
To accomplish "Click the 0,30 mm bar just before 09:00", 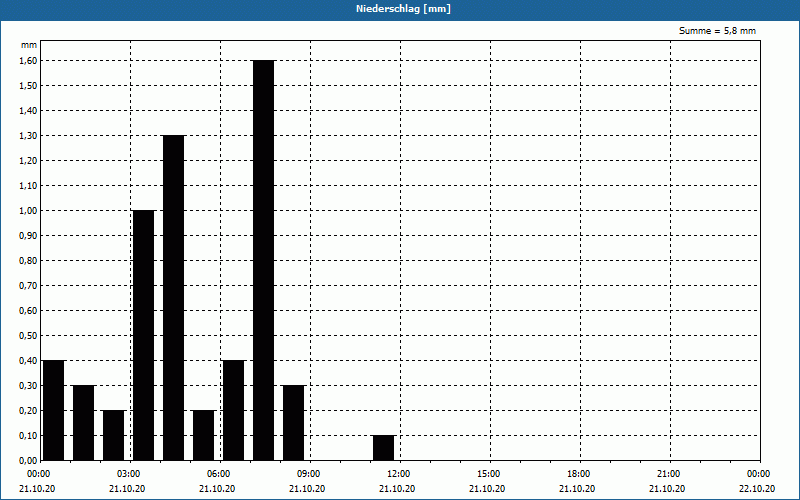I will coord(293,423).
